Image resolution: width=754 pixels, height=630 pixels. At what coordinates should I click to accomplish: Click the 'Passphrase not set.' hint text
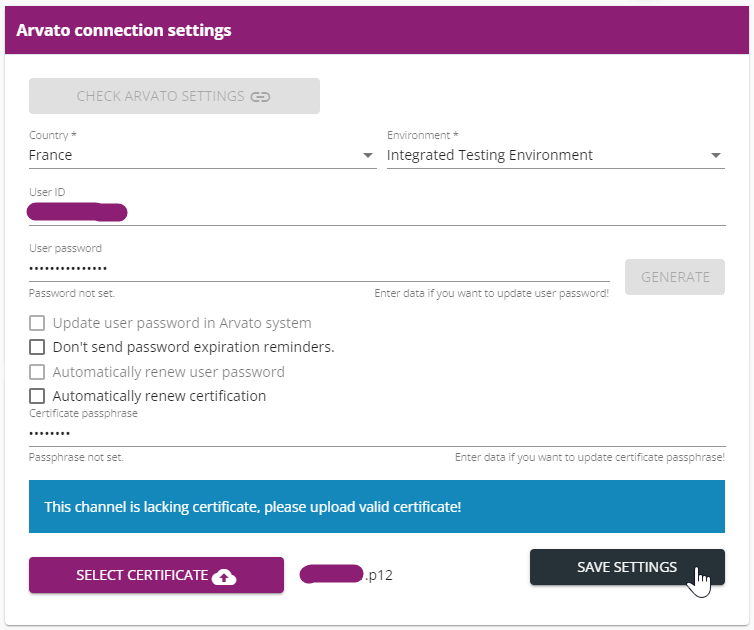click(x=76, y=457)
